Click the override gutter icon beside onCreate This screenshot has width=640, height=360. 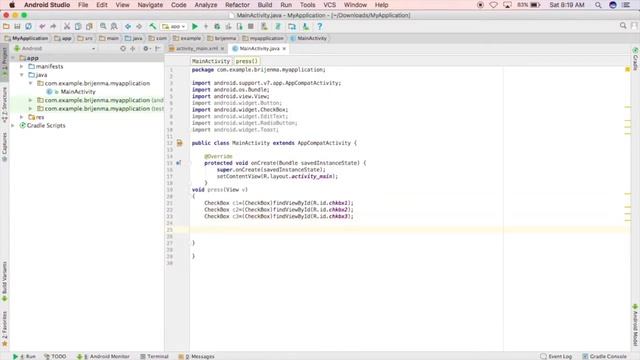178,163
